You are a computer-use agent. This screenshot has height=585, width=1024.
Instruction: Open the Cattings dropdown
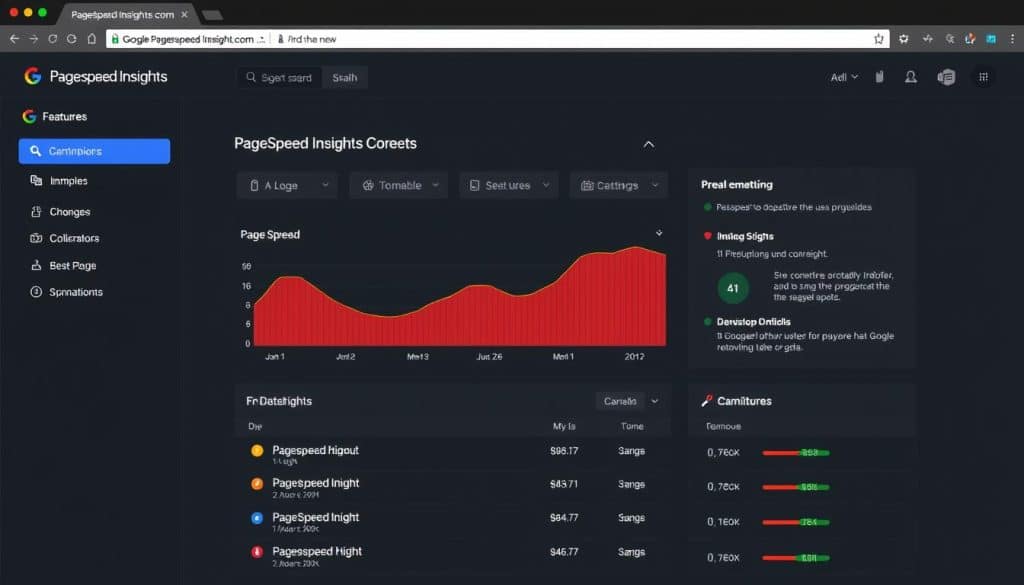tap(618, 185)
